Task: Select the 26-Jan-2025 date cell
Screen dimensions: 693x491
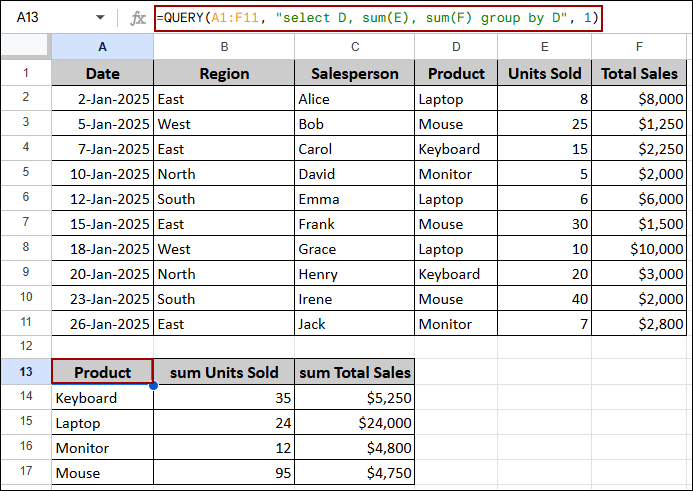Action: [x=102, y=323]
